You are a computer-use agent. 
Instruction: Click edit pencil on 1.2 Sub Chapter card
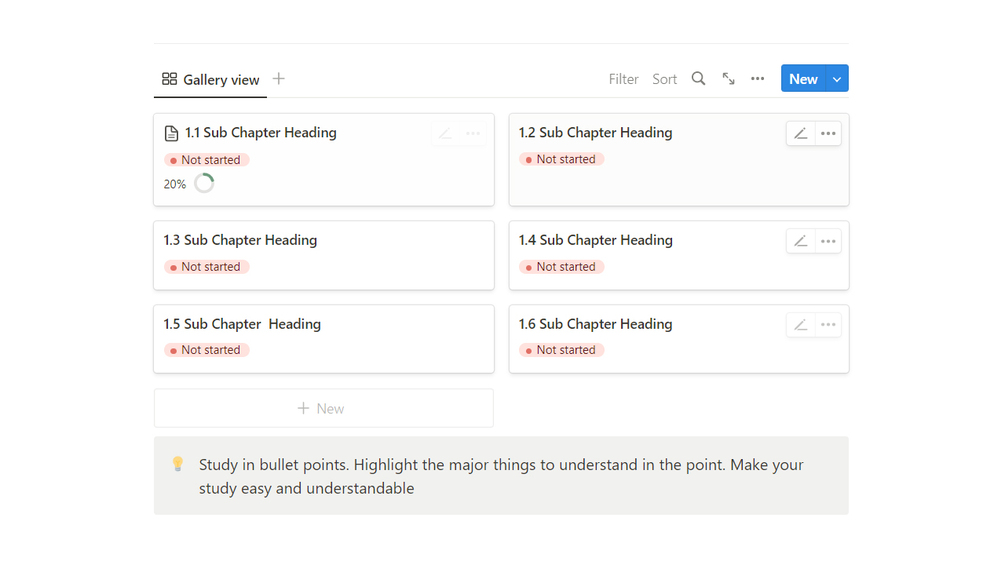tap(800, 133)
